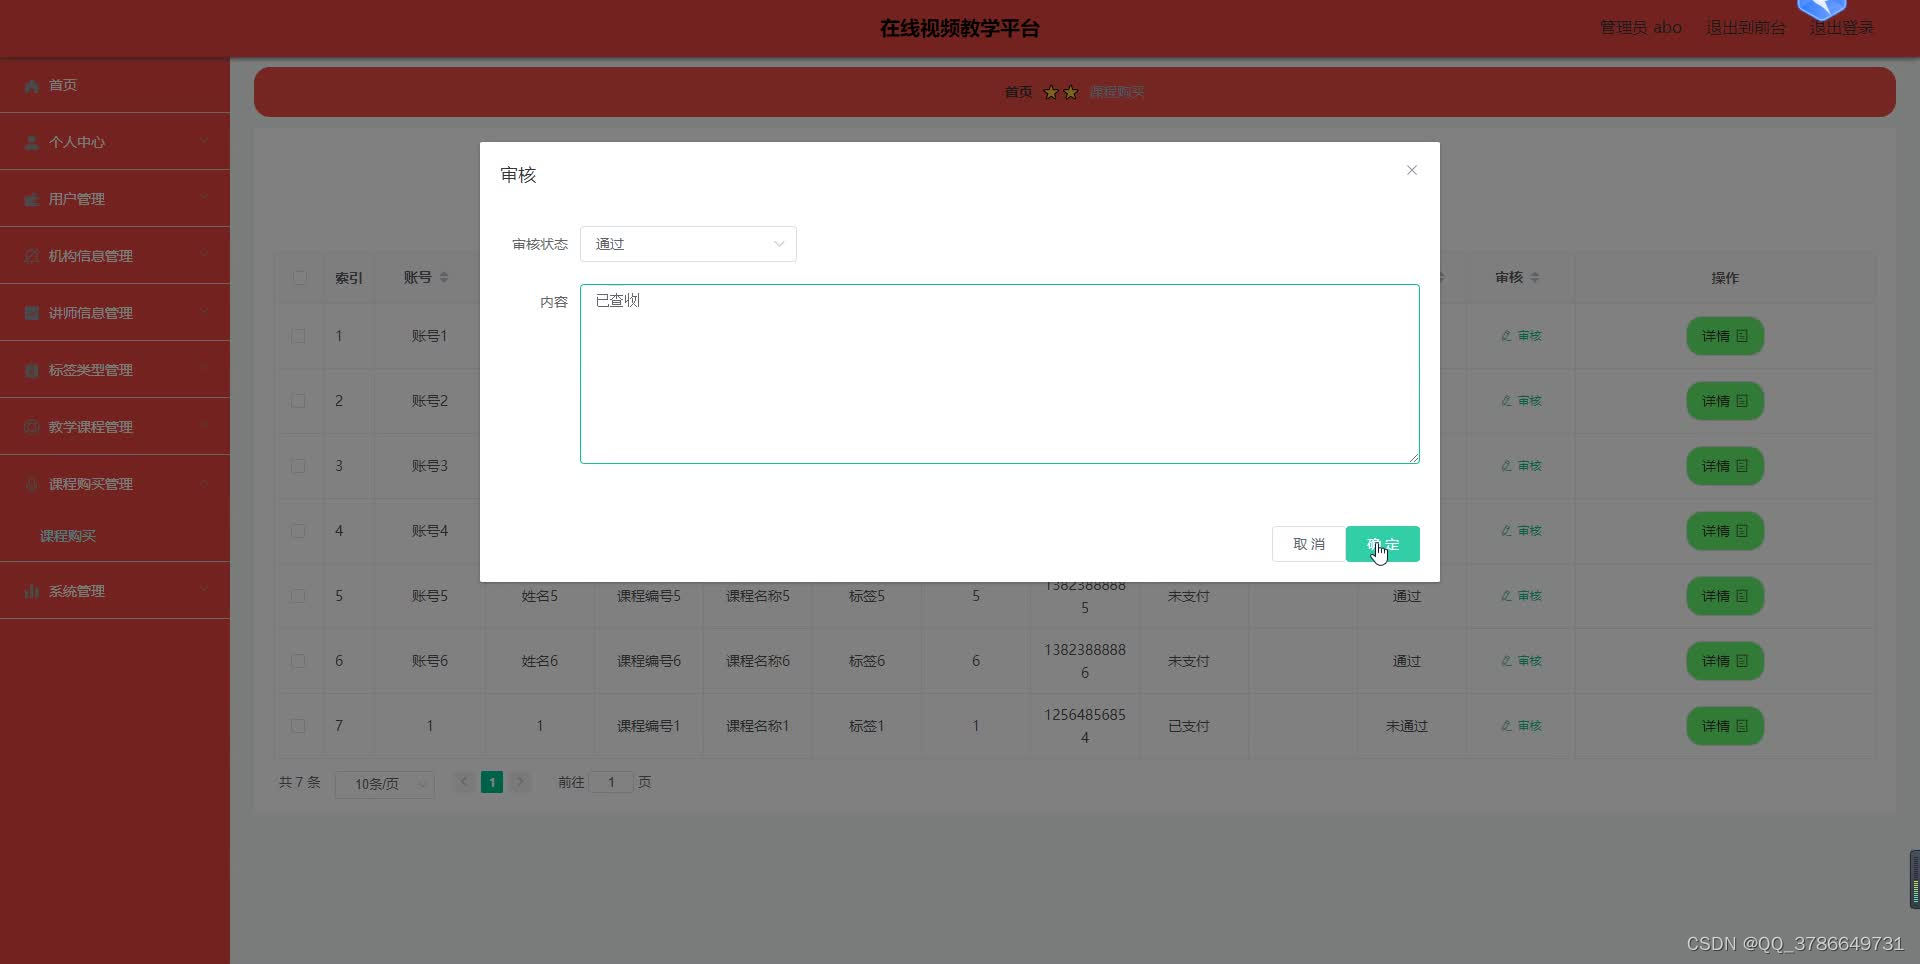The image size is (1920, 964).
Task: Check the checkbox for row 账号1
Action: pyautogui.click(x=298, y=336)
